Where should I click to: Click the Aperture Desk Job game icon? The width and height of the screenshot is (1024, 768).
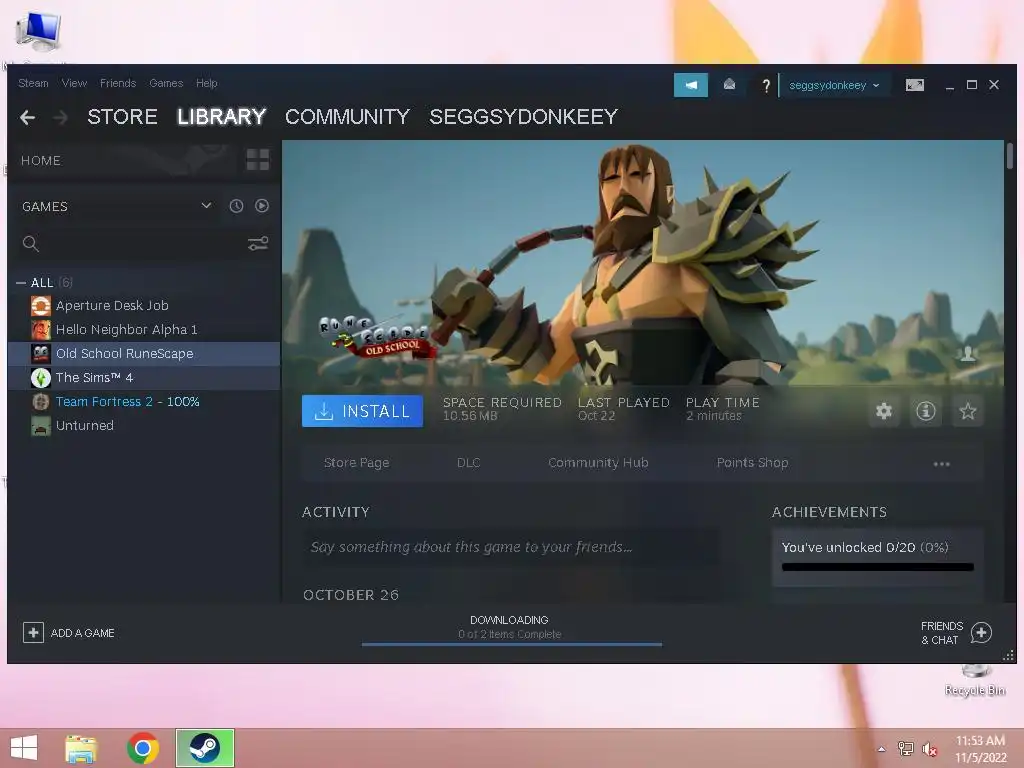pyautogui.click(x=40, y=306)
